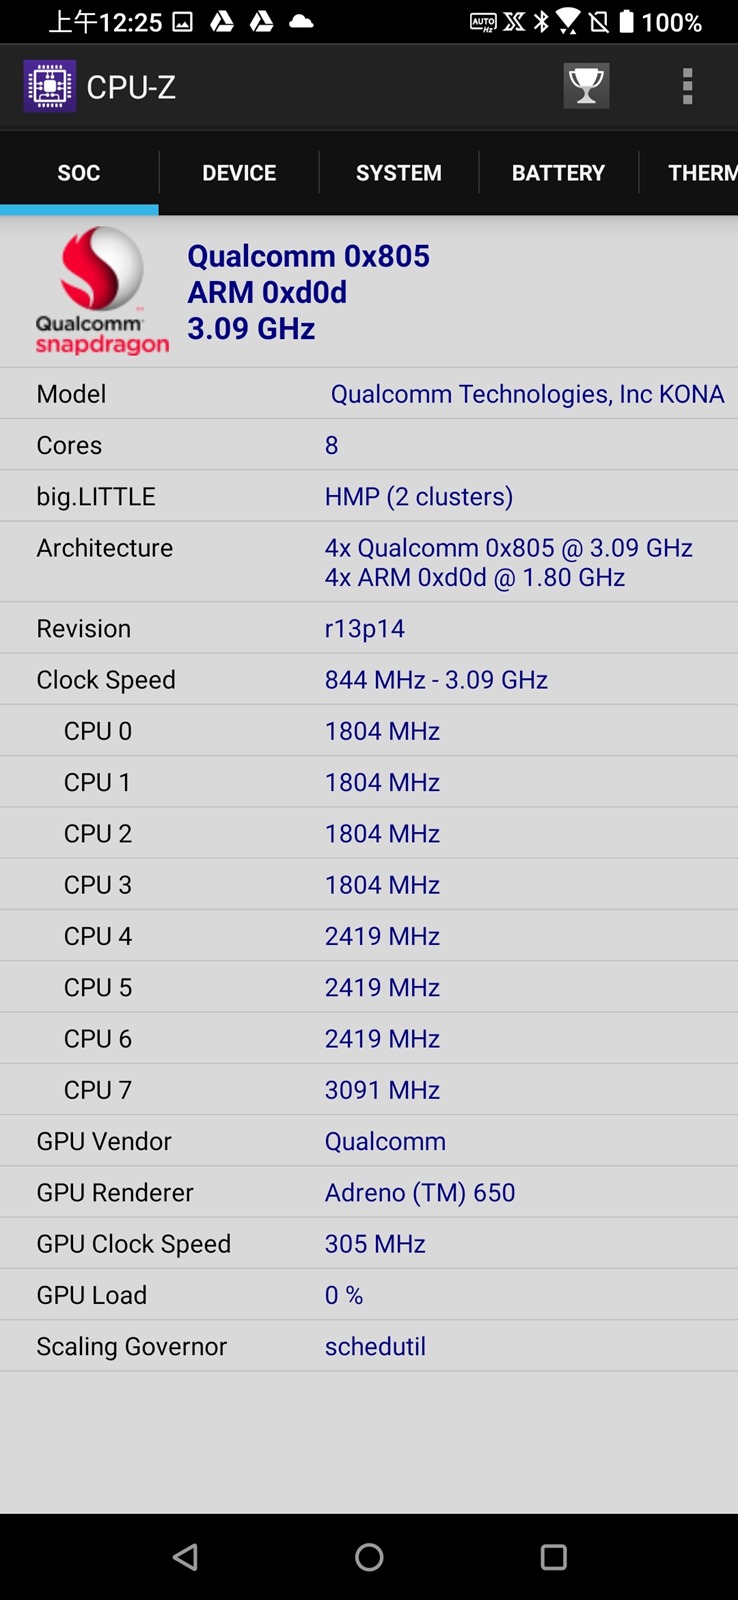Tap the CPU-Z app logo icon
Screen dimensions: 738x1600
coord(49,87)
